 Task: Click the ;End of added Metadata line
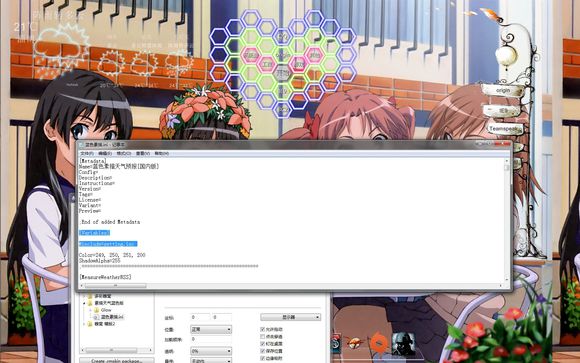(109, 222)
